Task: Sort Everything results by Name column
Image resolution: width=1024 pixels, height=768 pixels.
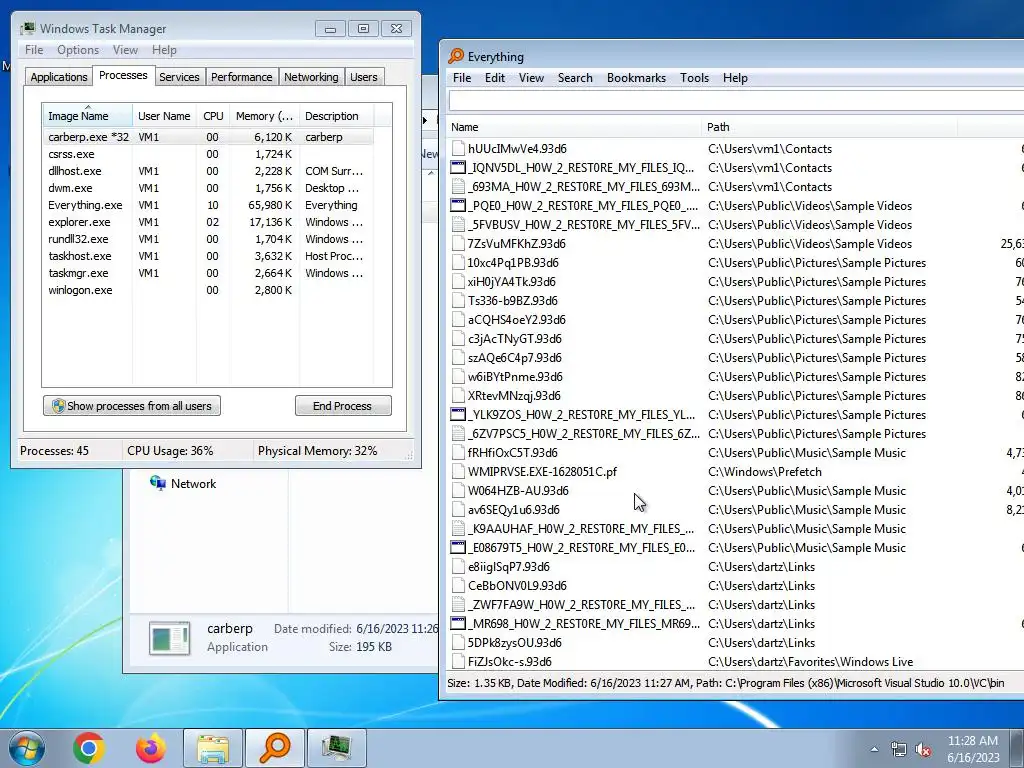Action: (x=574, y=127)
